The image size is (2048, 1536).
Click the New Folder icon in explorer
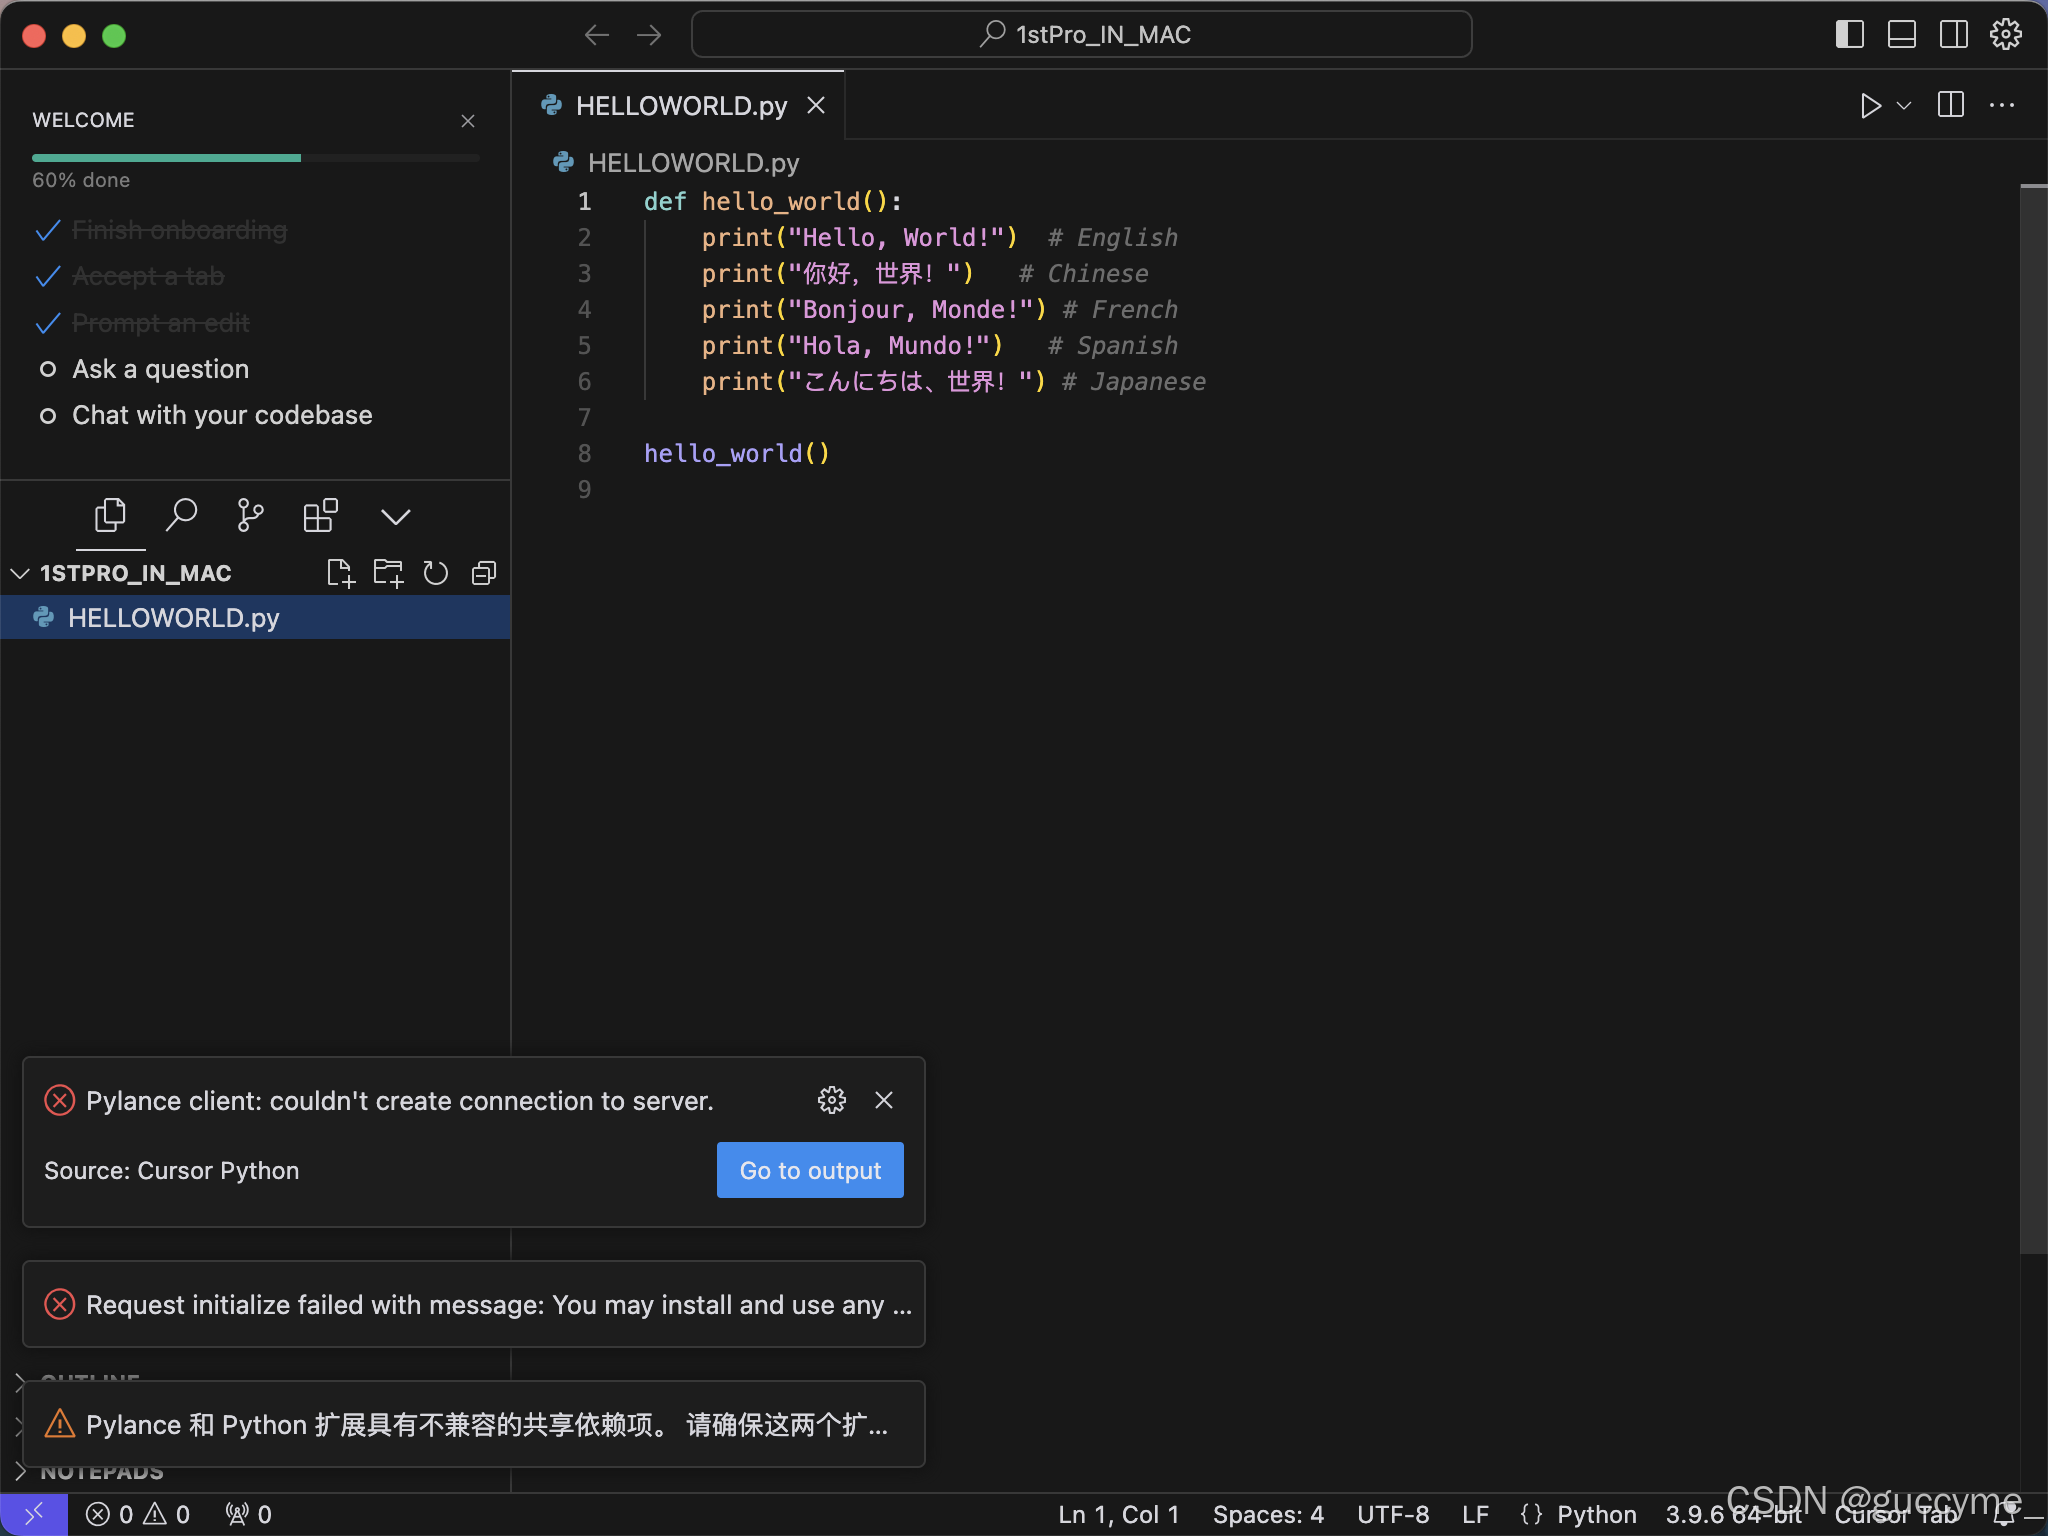pyautogui.click(x=388, y=573)
